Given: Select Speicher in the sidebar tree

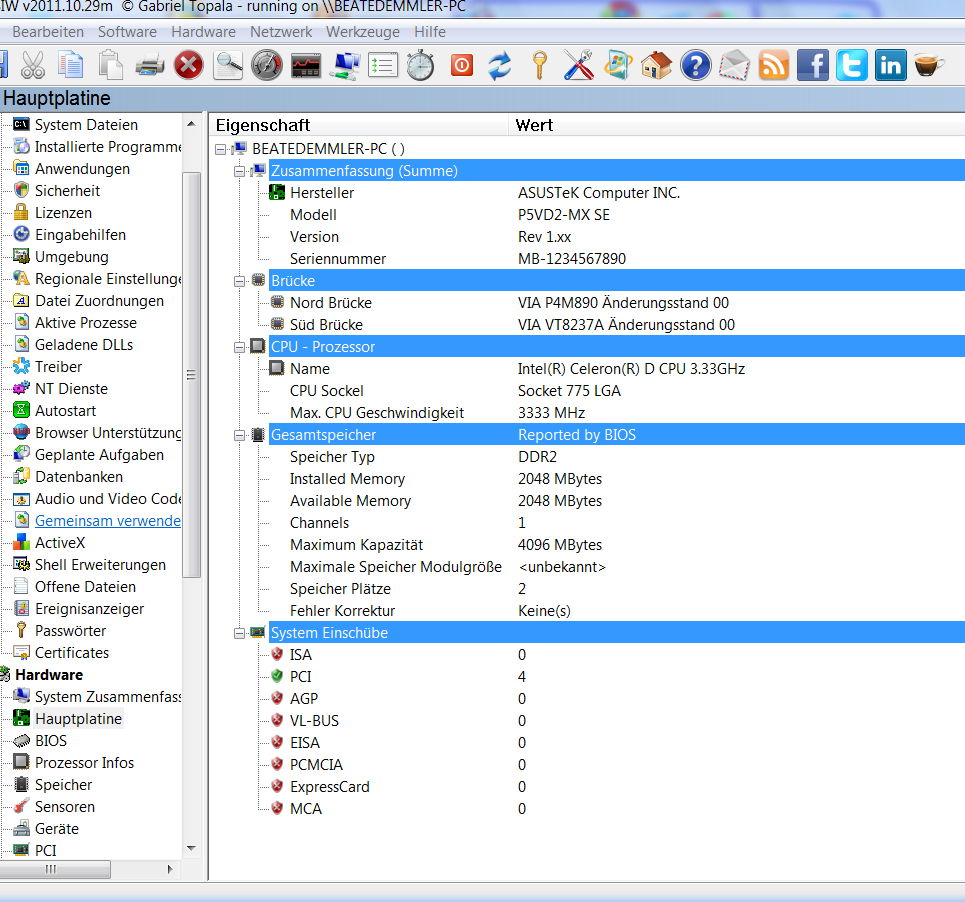Looking at the screenshot, I should click(x=63, y=785).
